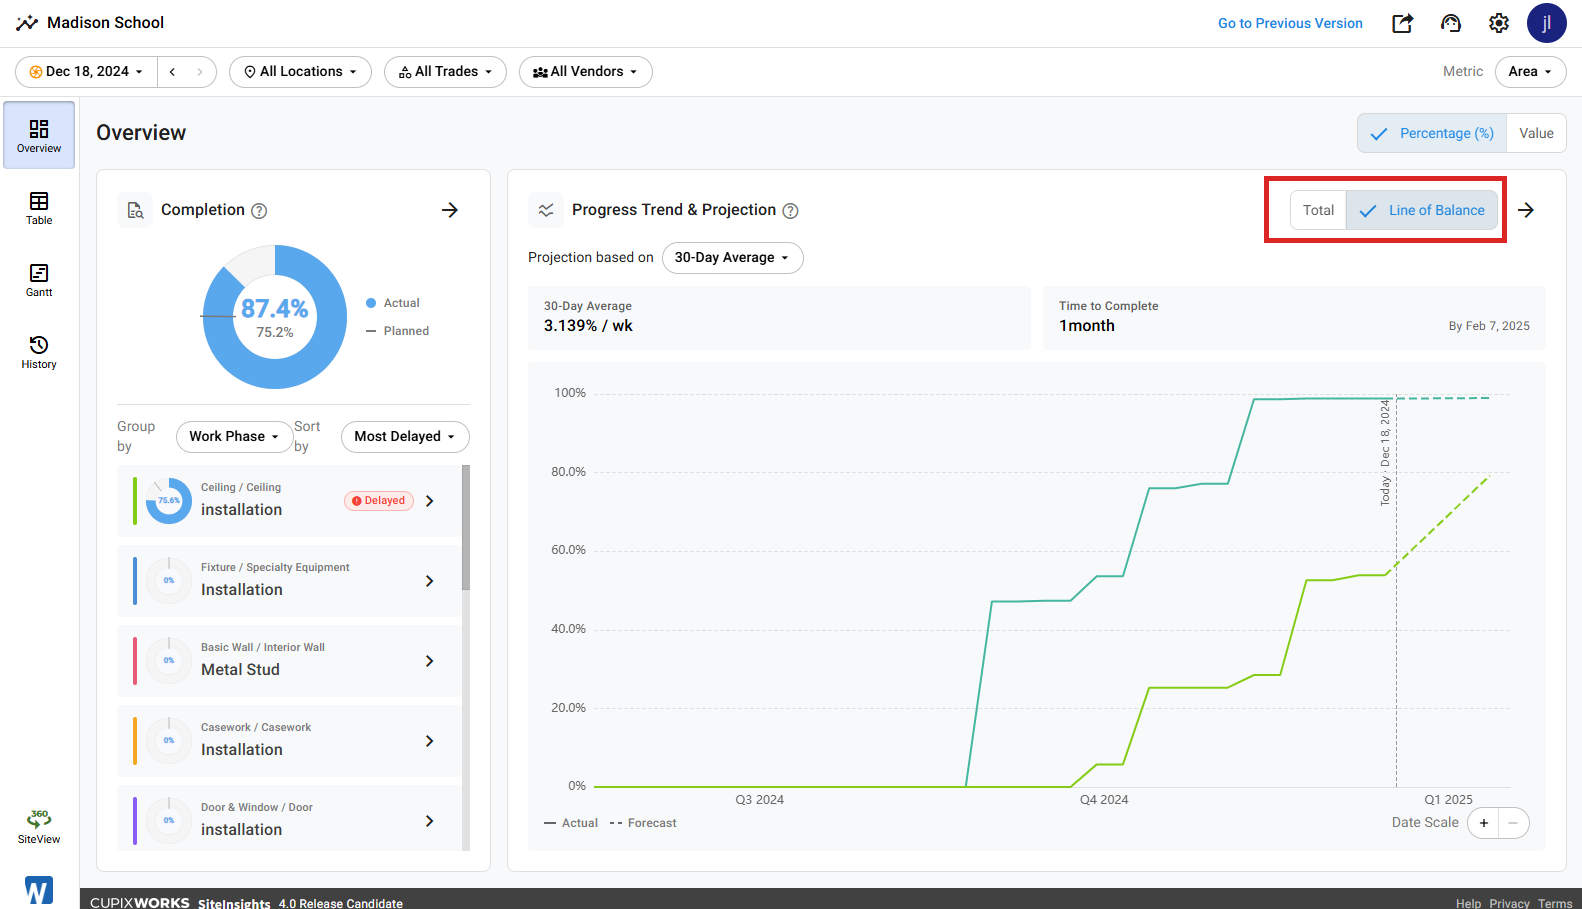Image resolution: width=1582 pixels, height=909 pixels.
Task: Open the Gantt view in sidebar
Action: tap(39, 280)
